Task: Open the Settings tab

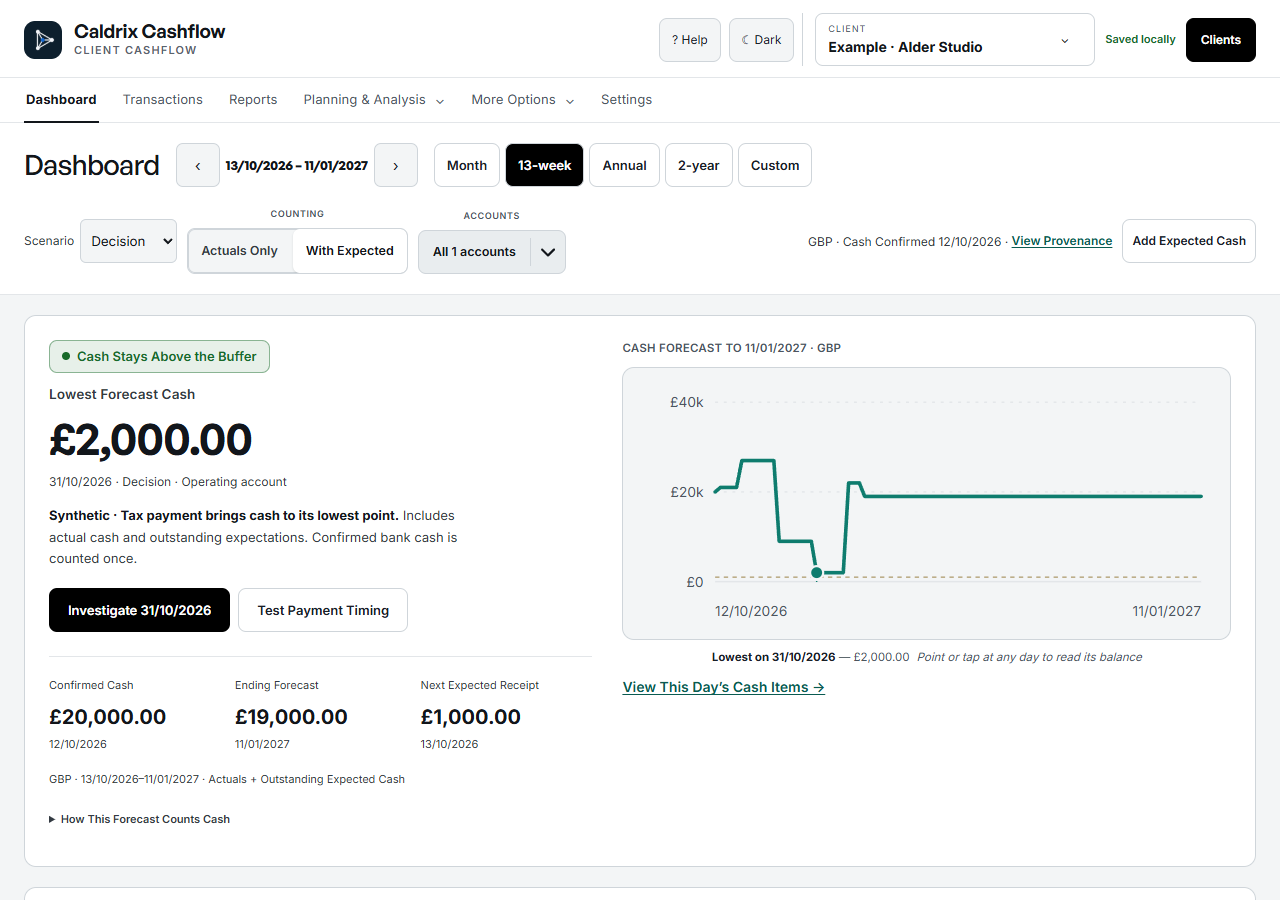Action: (626, 100)
